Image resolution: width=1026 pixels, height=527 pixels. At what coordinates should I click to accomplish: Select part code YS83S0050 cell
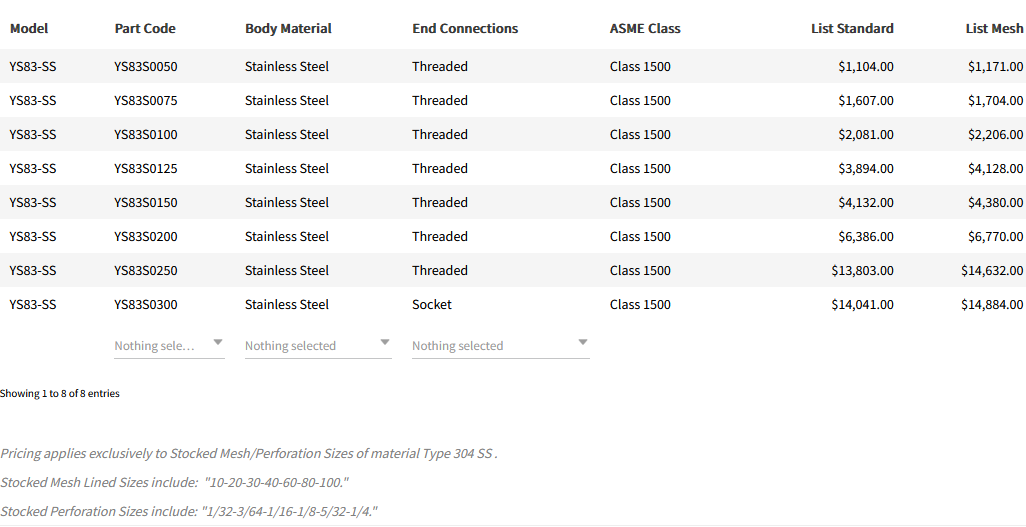pos(146,67)
